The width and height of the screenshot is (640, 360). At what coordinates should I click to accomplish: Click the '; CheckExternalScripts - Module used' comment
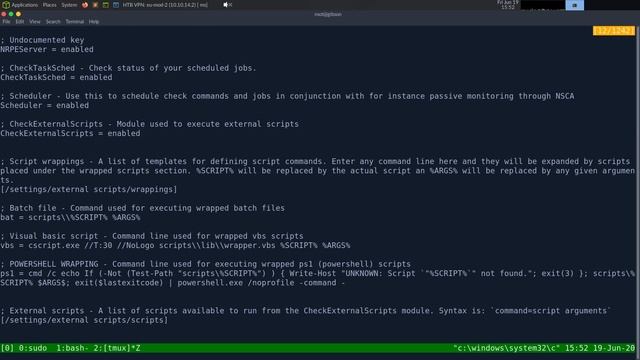pyautogui.click(x=149, y=124)
